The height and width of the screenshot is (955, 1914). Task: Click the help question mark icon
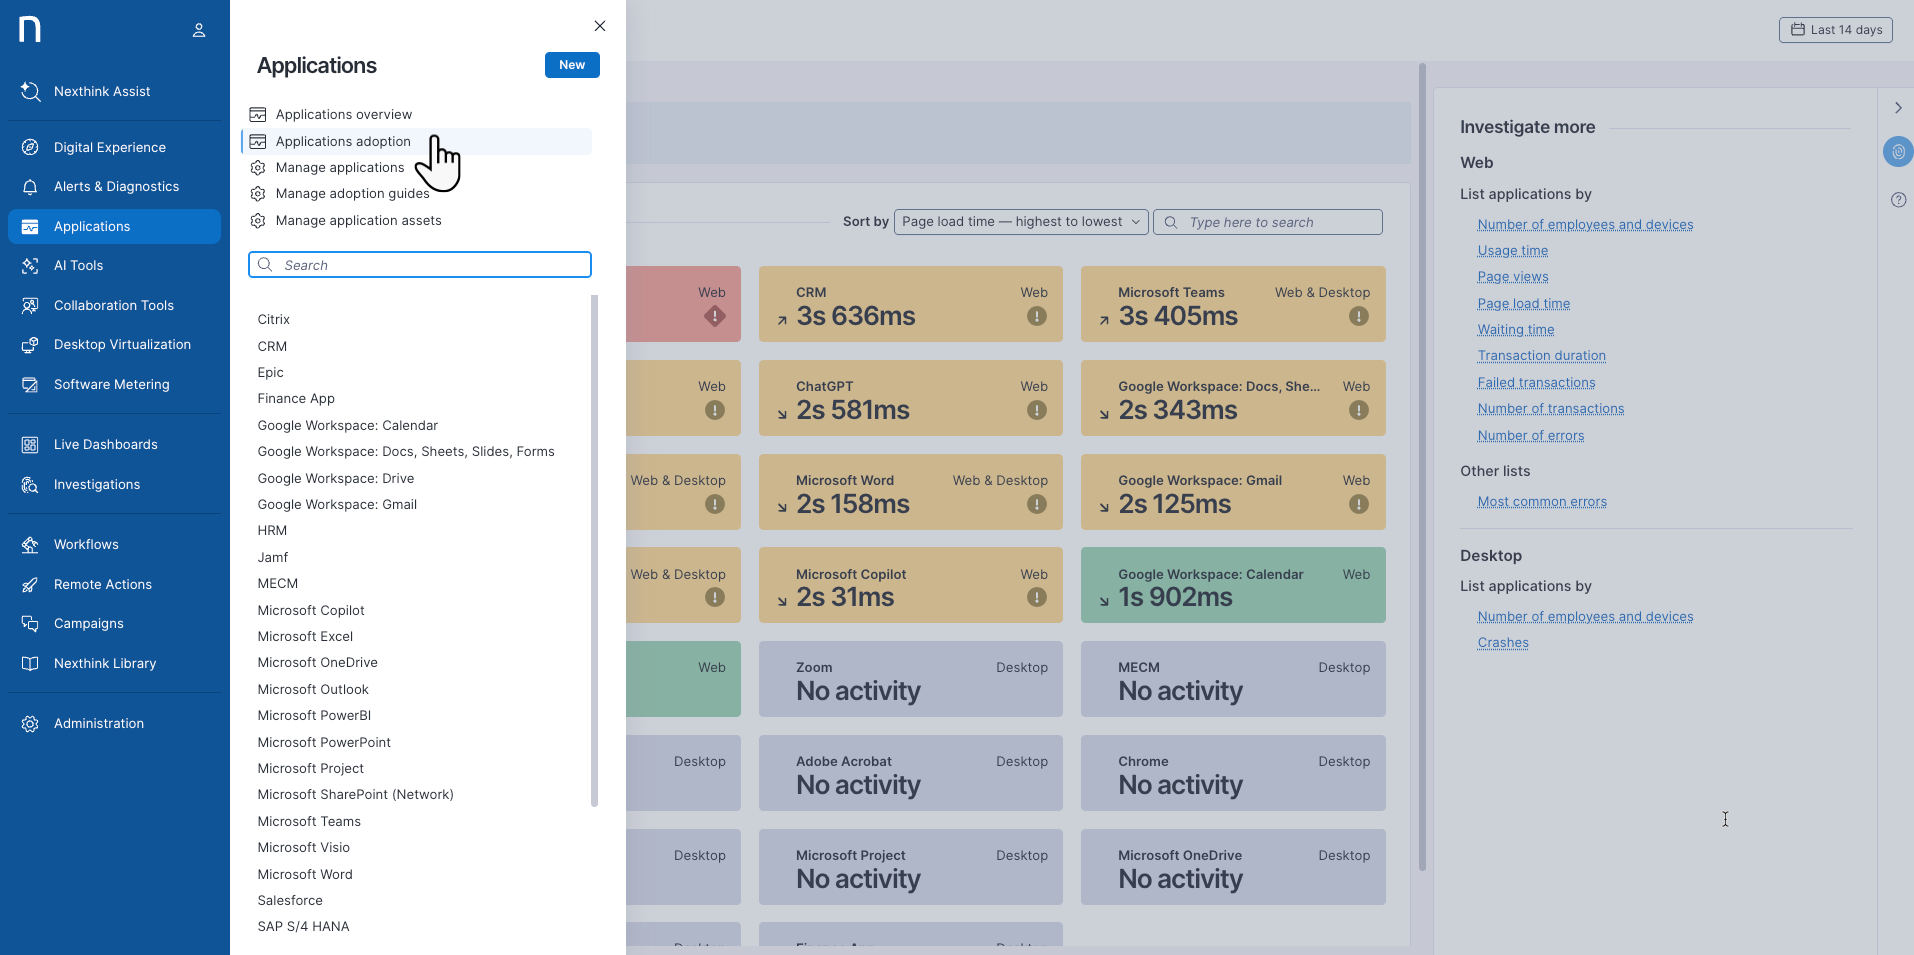[x=1898, y=200]
